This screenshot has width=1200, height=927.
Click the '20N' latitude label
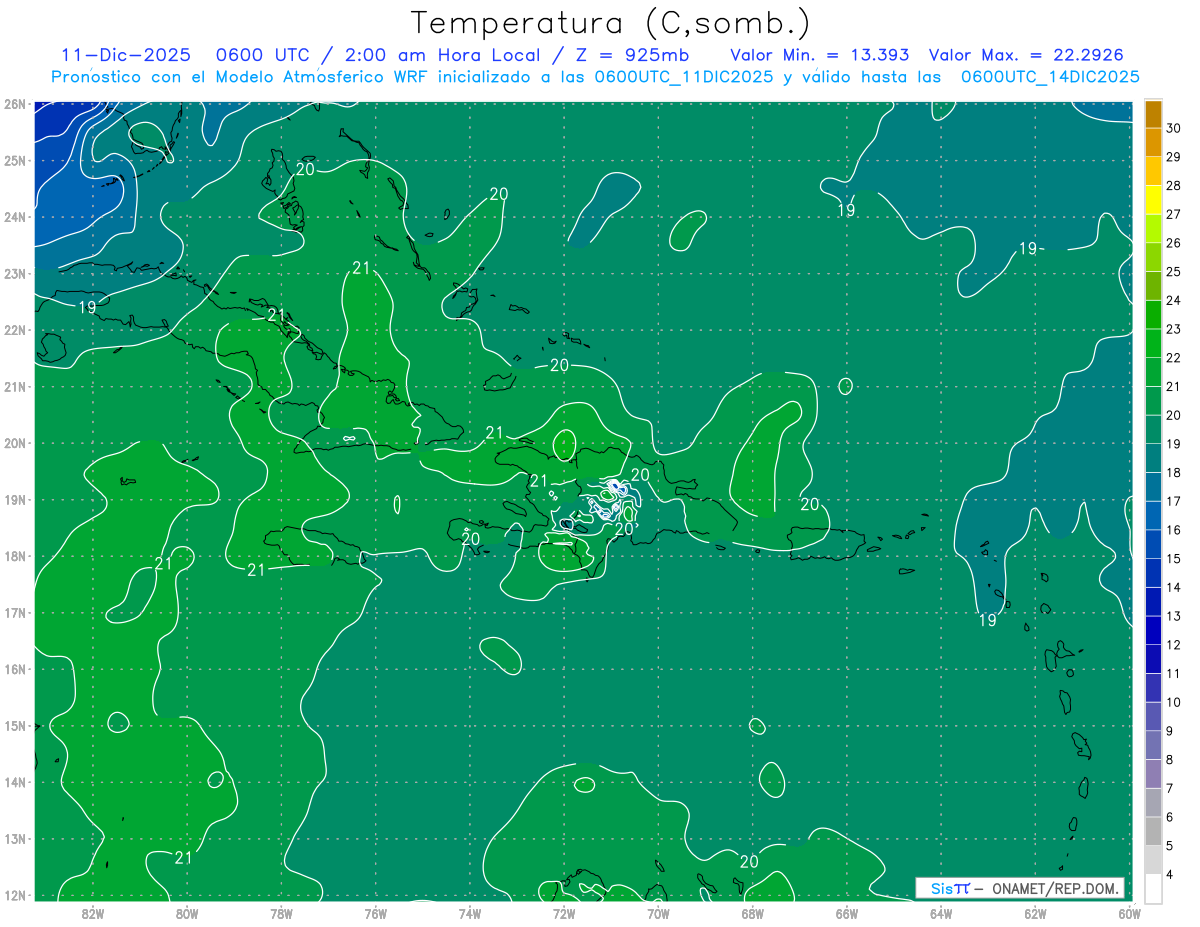click(14, 443)
